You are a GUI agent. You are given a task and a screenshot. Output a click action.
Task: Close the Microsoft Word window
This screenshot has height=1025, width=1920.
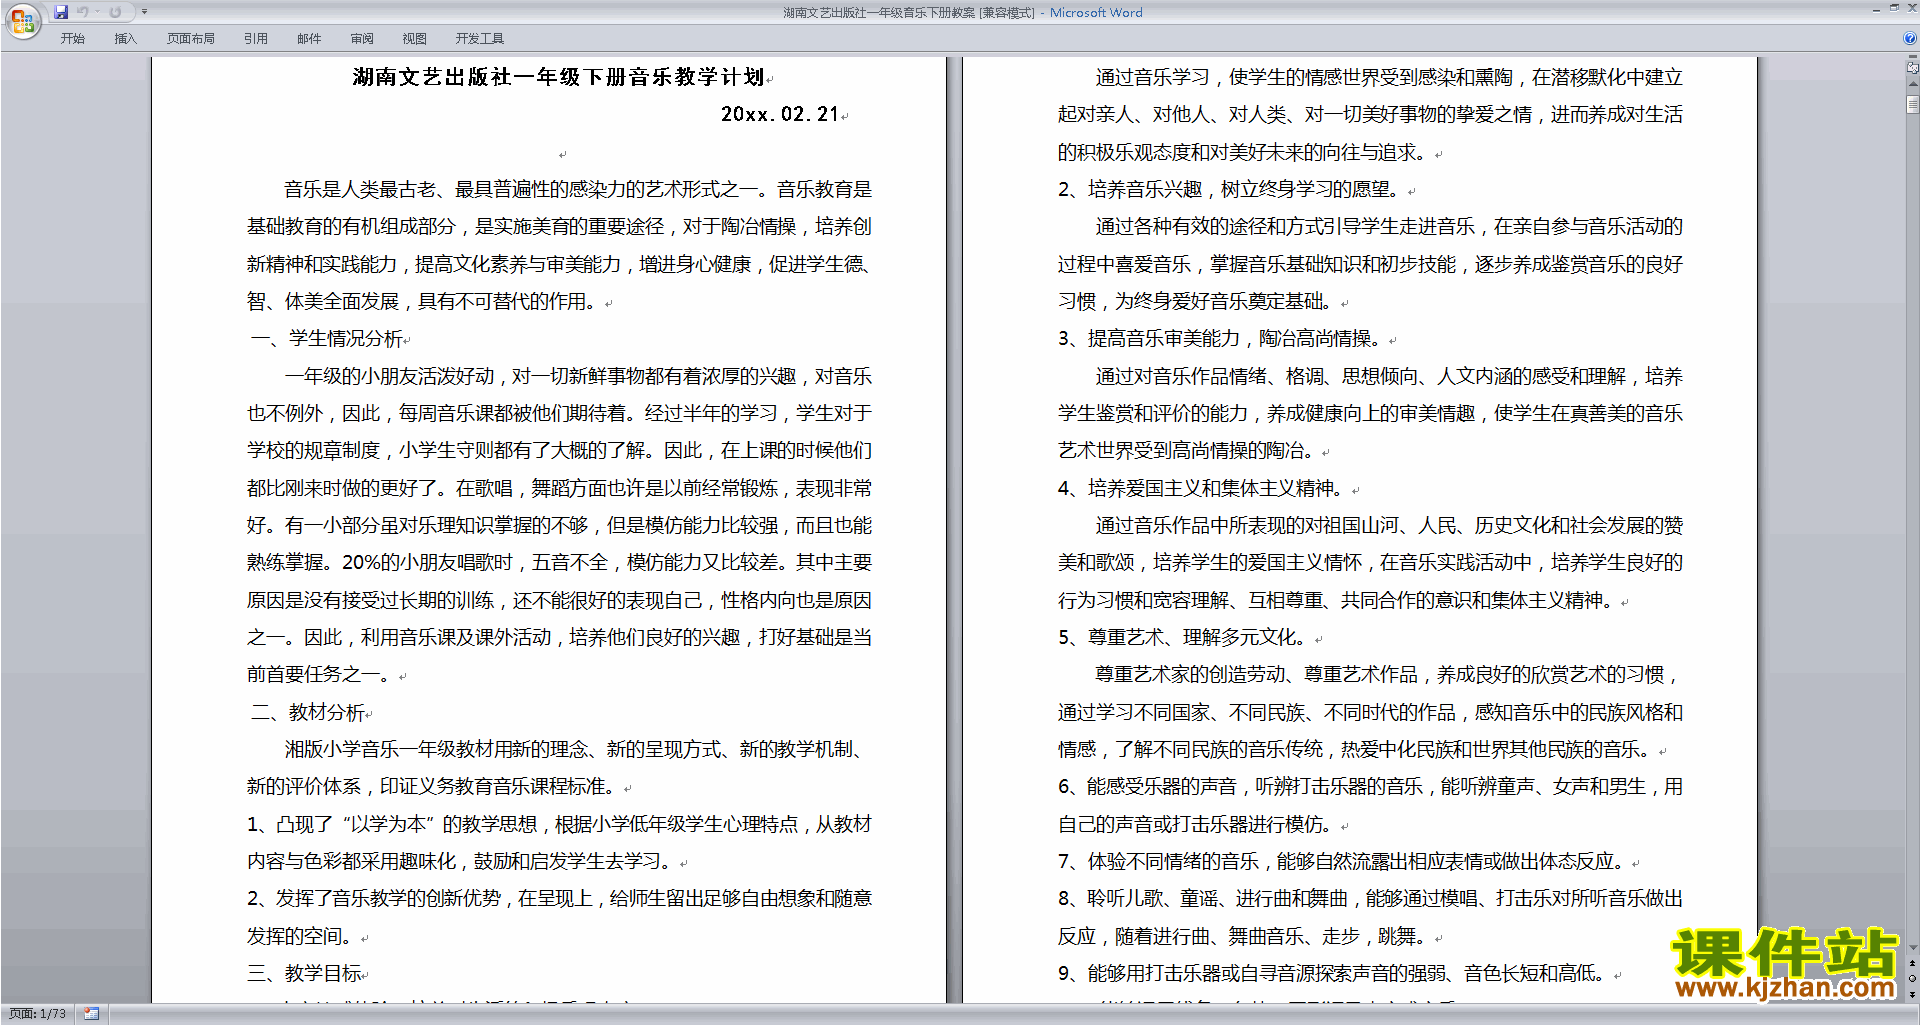pyautogui.click(x=1912, y=8)
